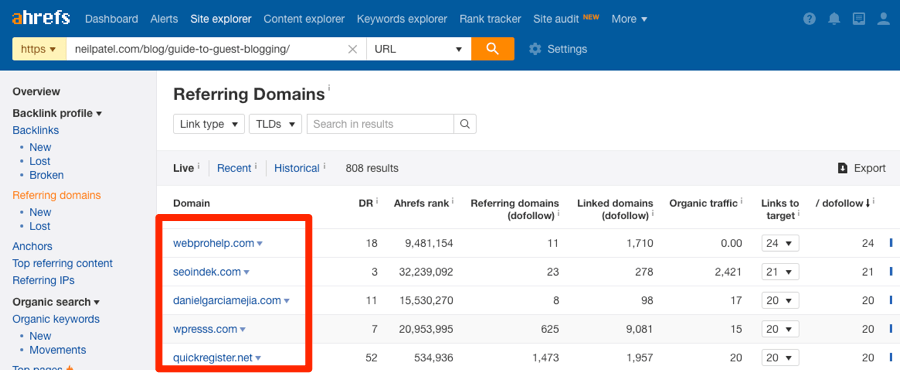
Task: Open Keywords explorer
Action: click(x=402, y=19)
